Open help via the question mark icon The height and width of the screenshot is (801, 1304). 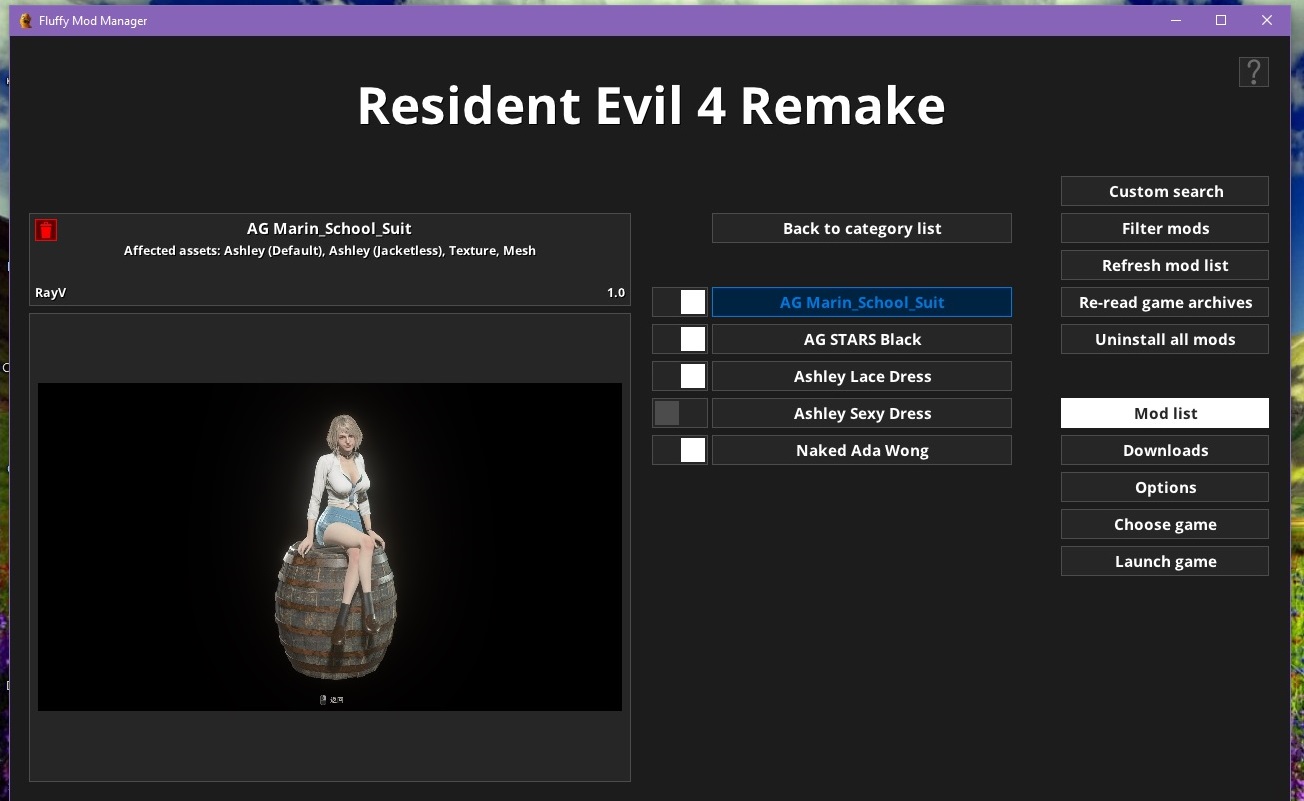coord(1254,72)
